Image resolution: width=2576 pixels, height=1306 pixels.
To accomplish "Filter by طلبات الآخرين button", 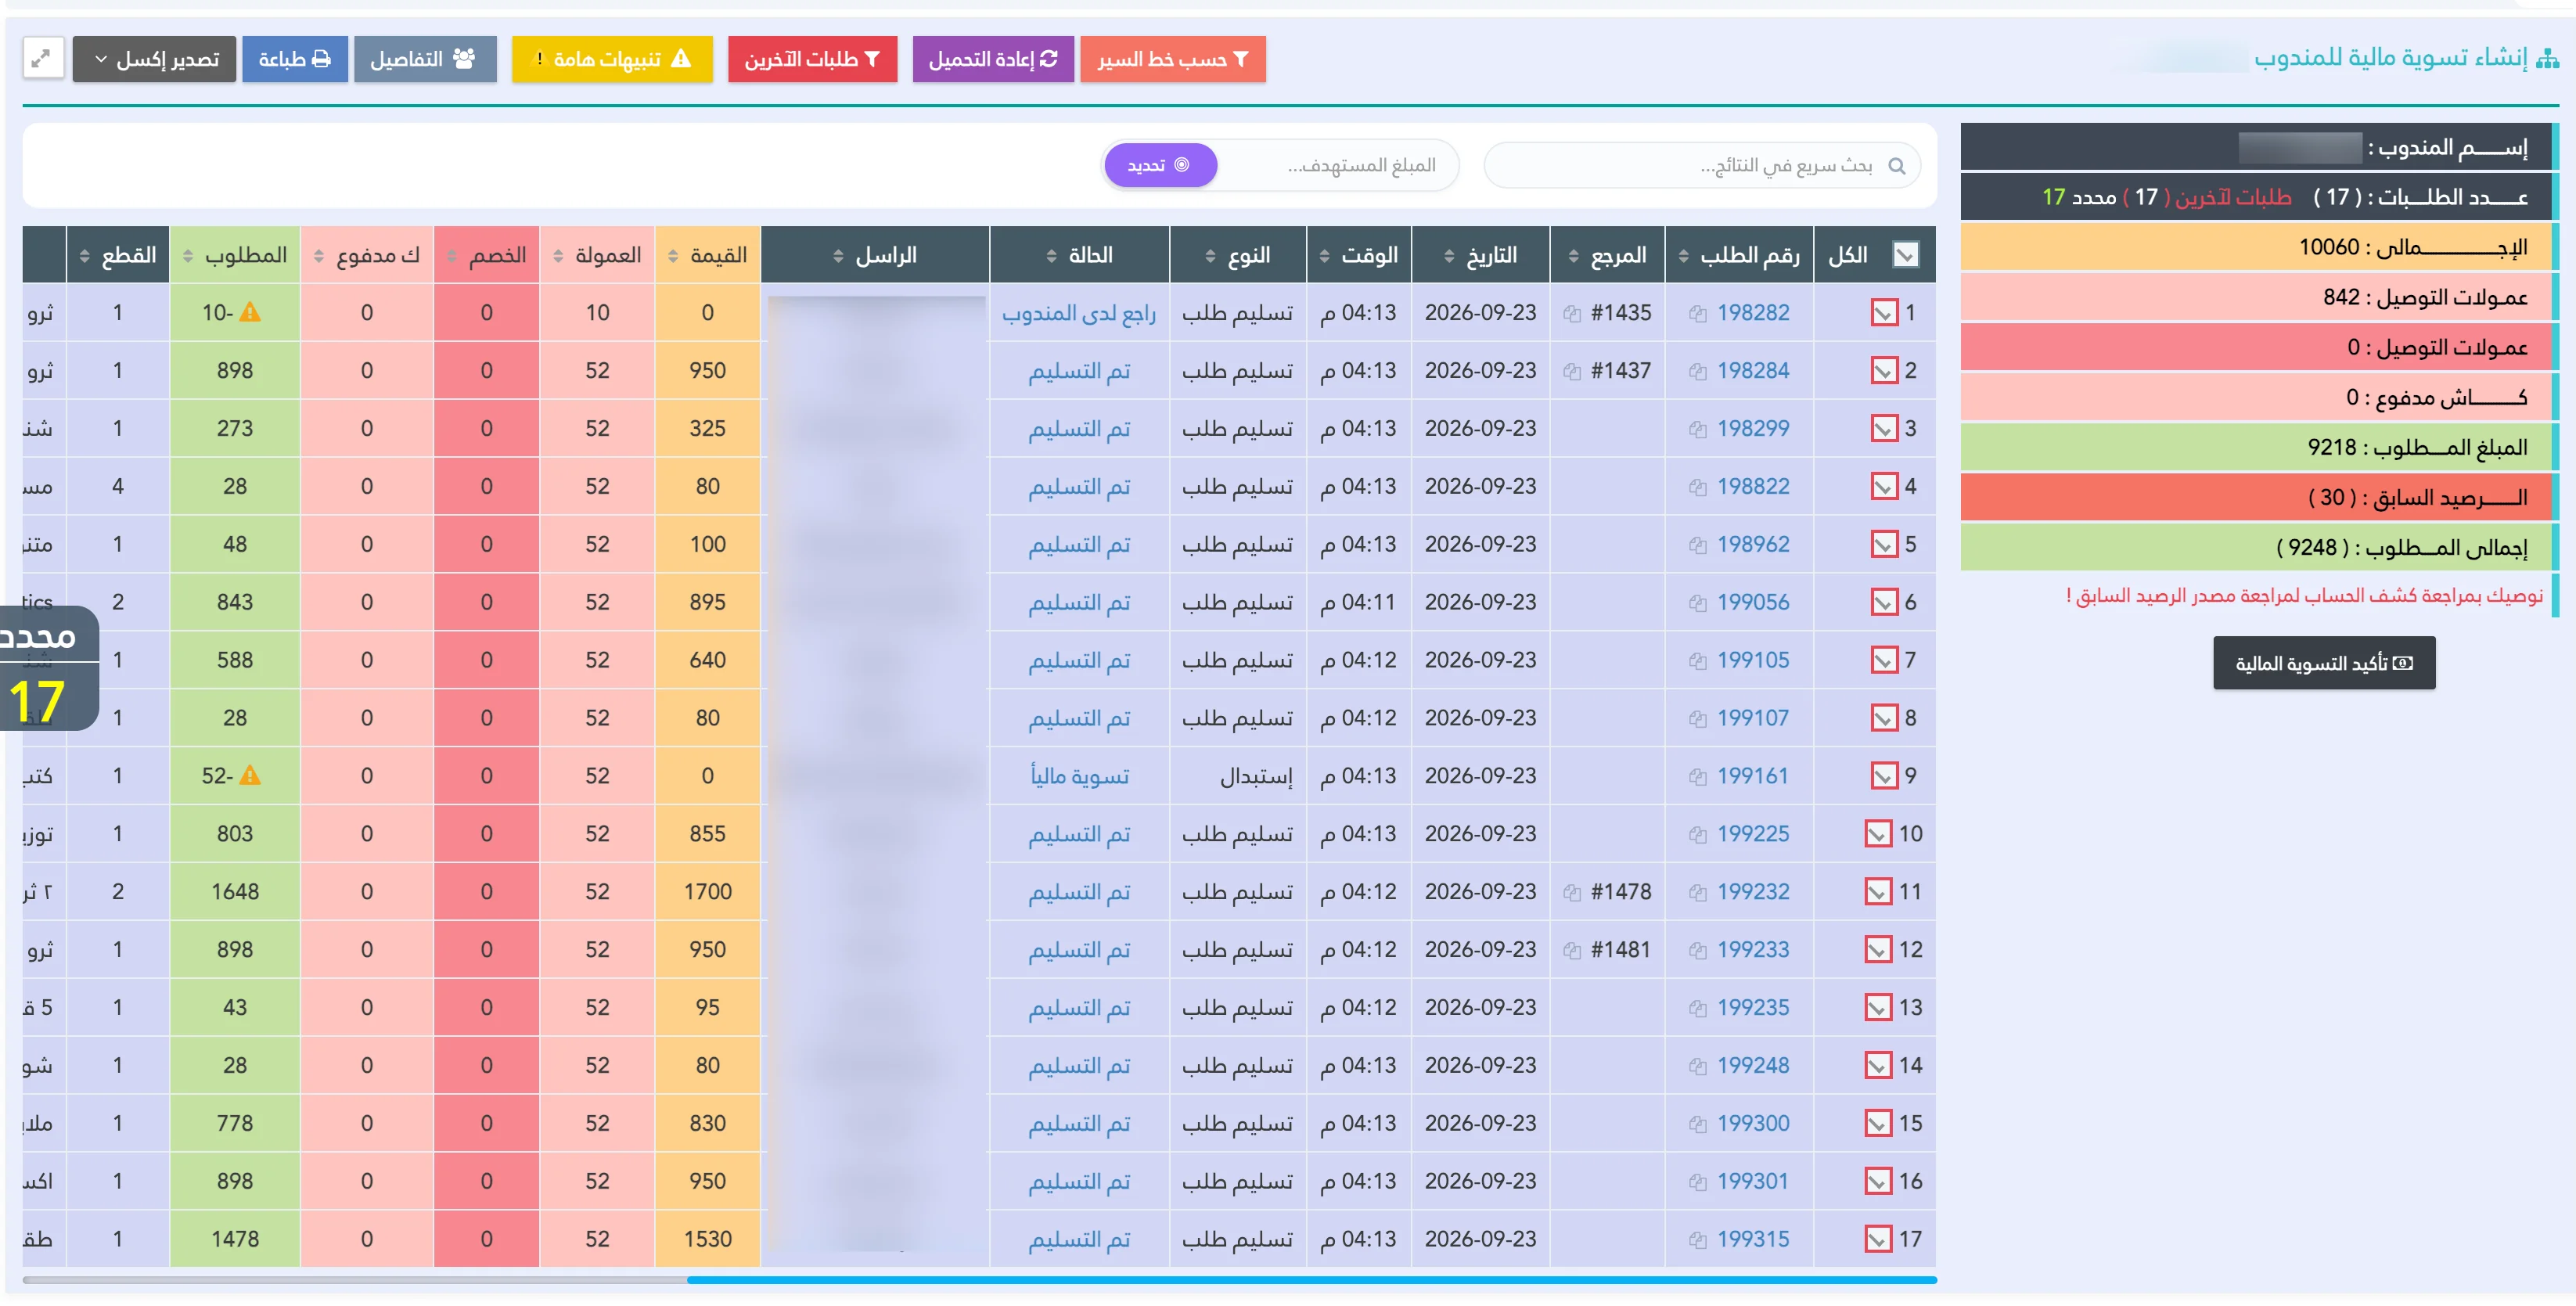I will [812, 59].
